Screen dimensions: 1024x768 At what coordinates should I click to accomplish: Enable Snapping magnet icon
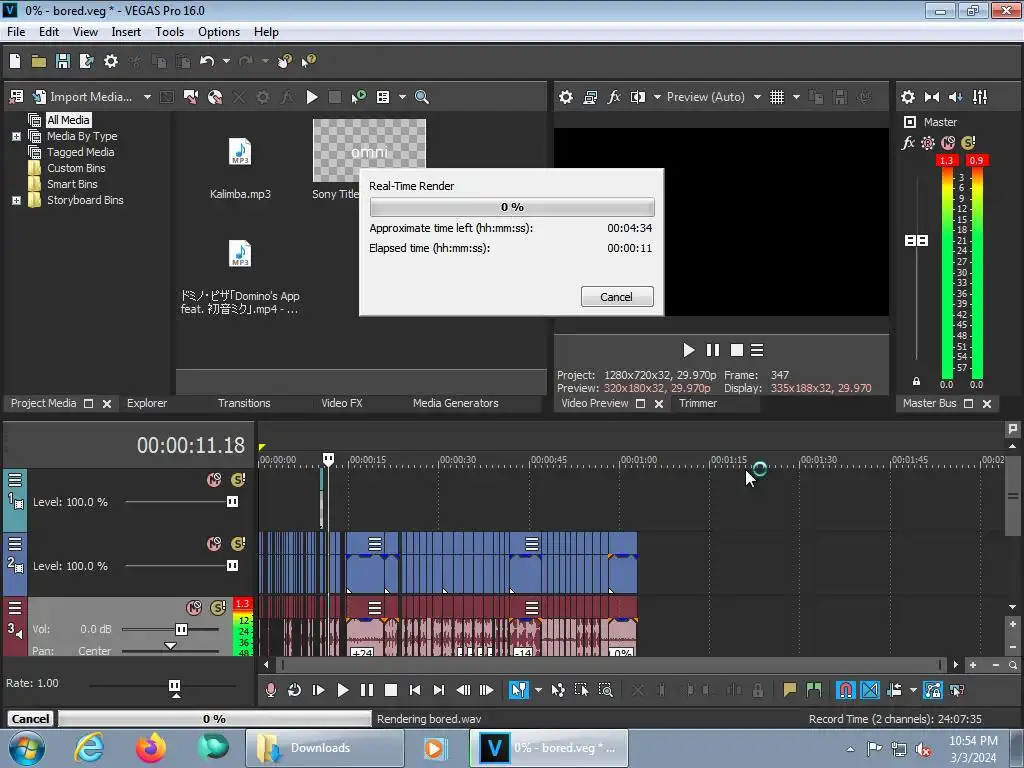coord(845,690)
